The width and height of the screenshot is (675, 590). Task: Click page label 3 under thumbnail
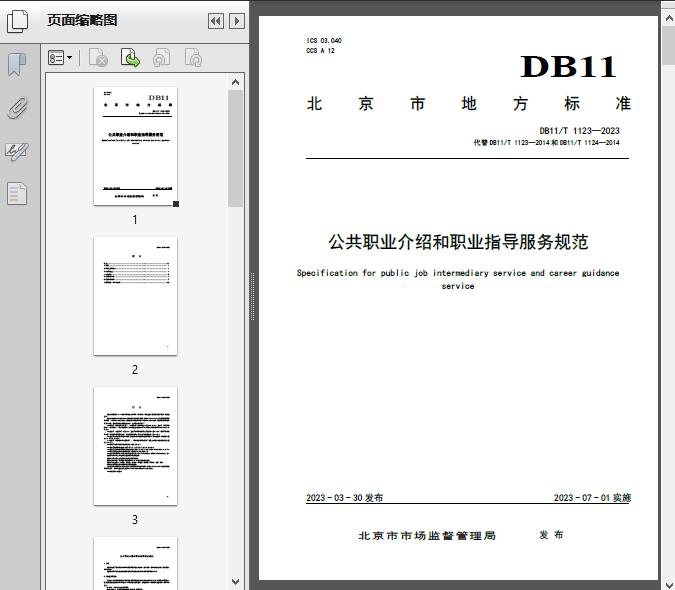click(135, 519)
